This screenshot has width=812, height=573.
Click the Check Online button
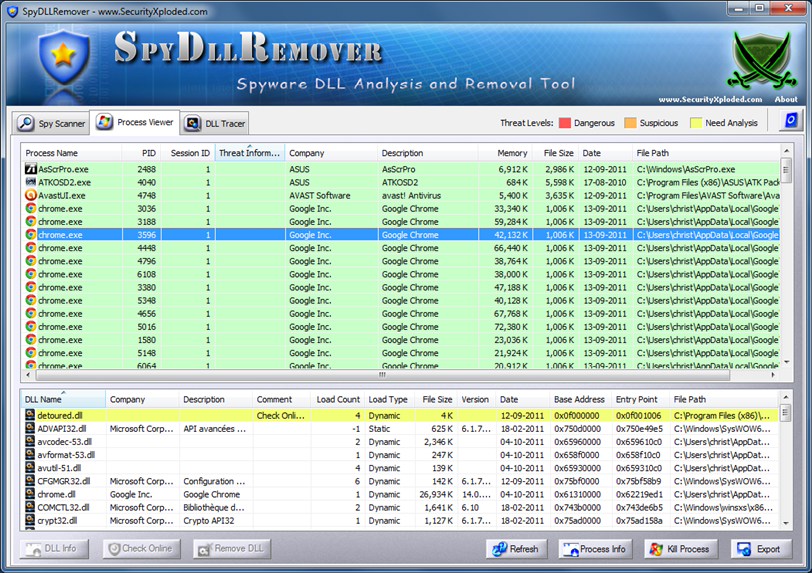(141, 549)
